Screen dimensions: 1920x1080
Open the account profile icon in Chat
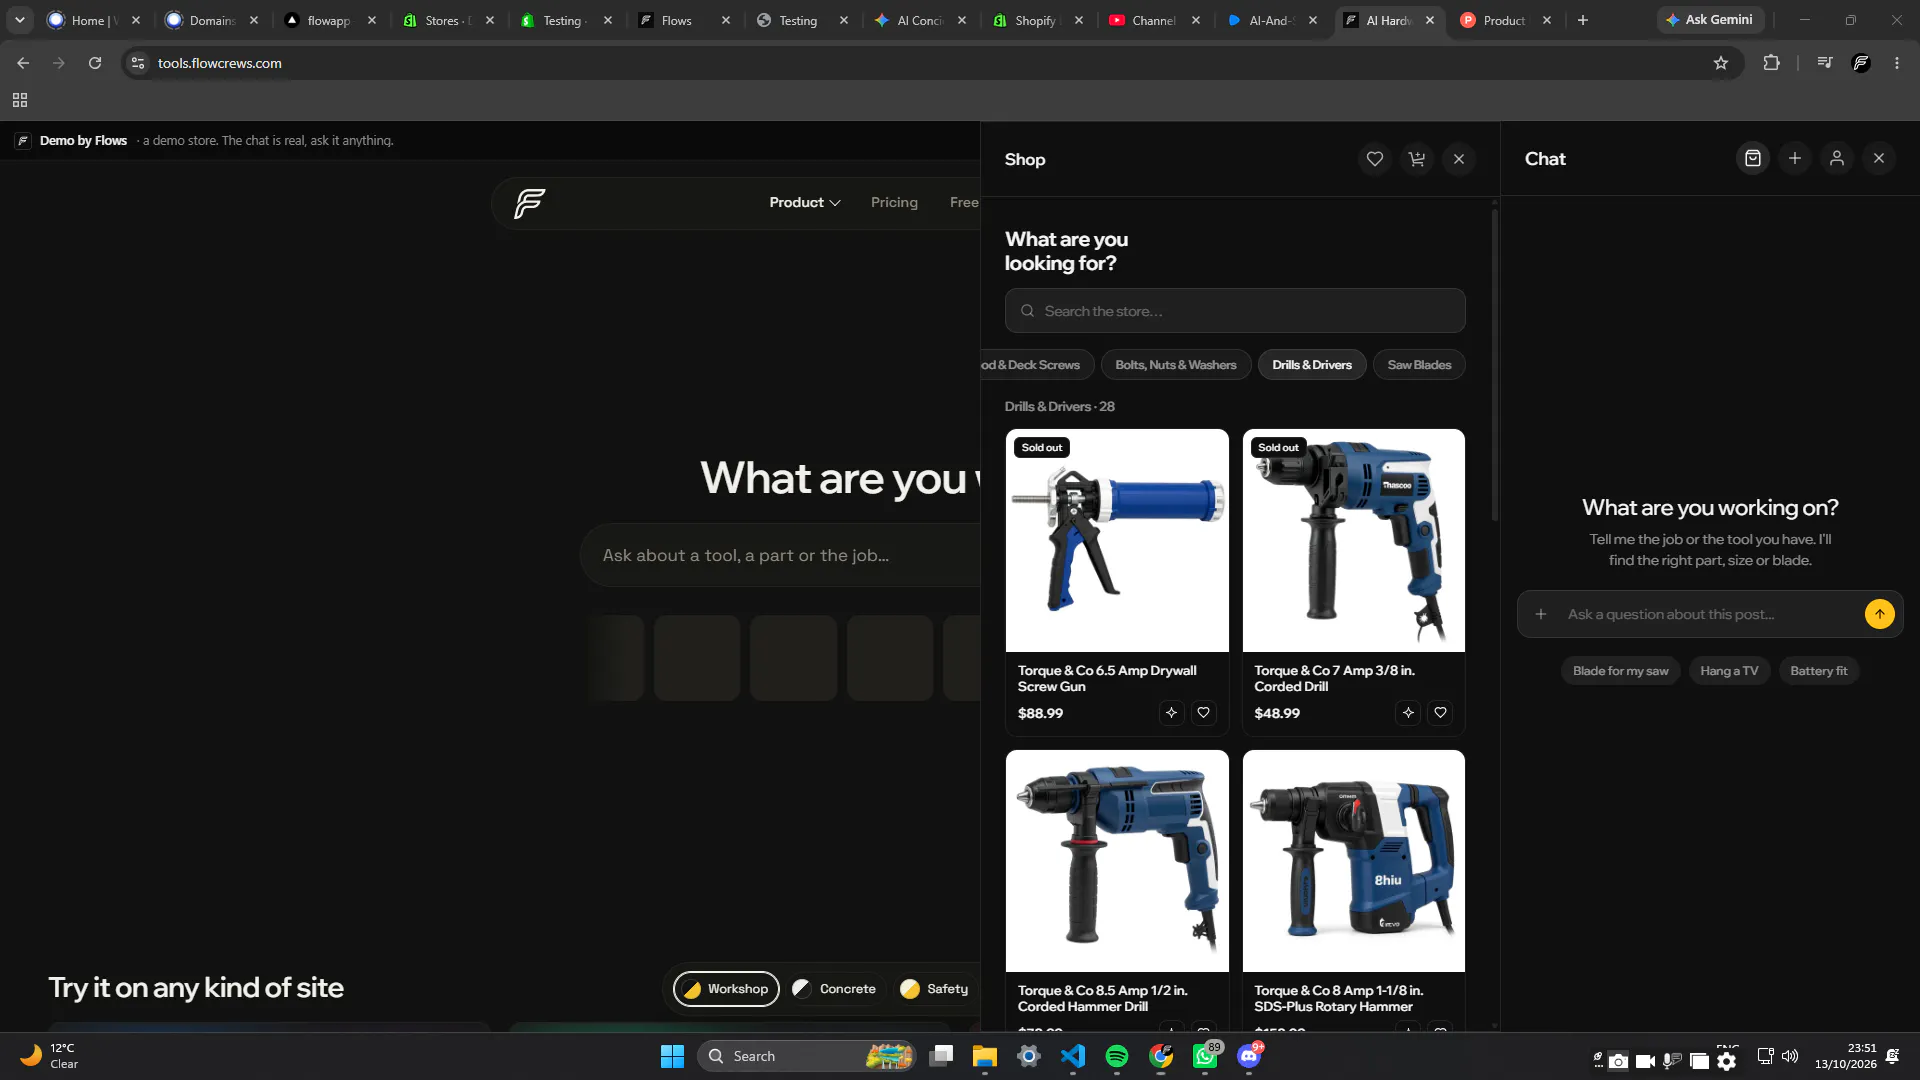1837,158
